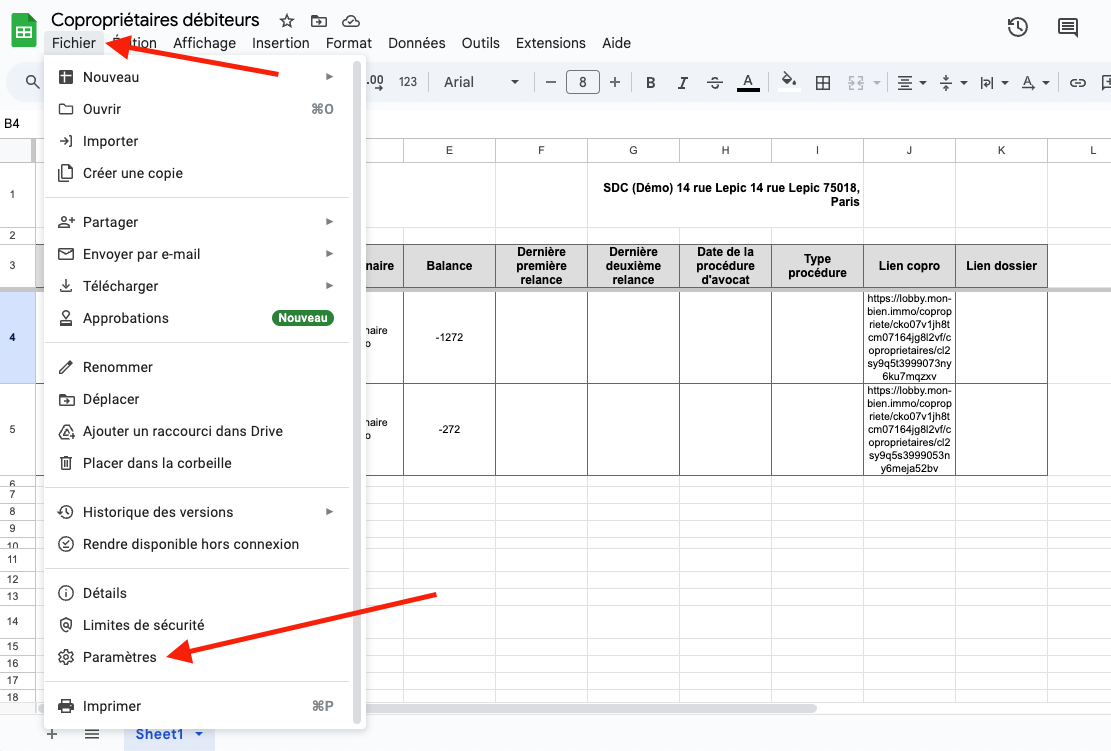Open the Format menu
The width and height of the screenshot is (1111, 751).
[x=349, y=43]
